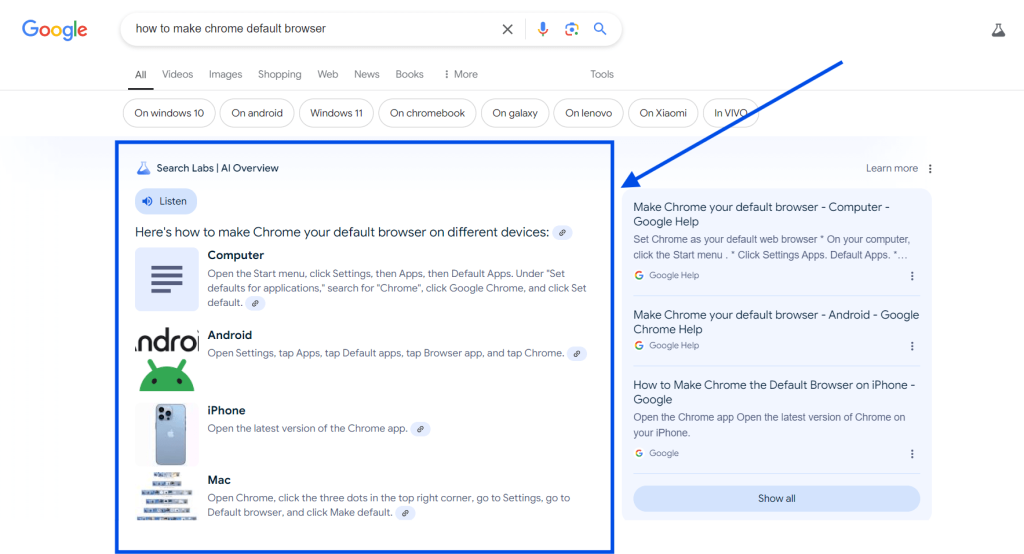Open Make Chrome default browser Computer result

pyautogui.click(x=761, y=214)
